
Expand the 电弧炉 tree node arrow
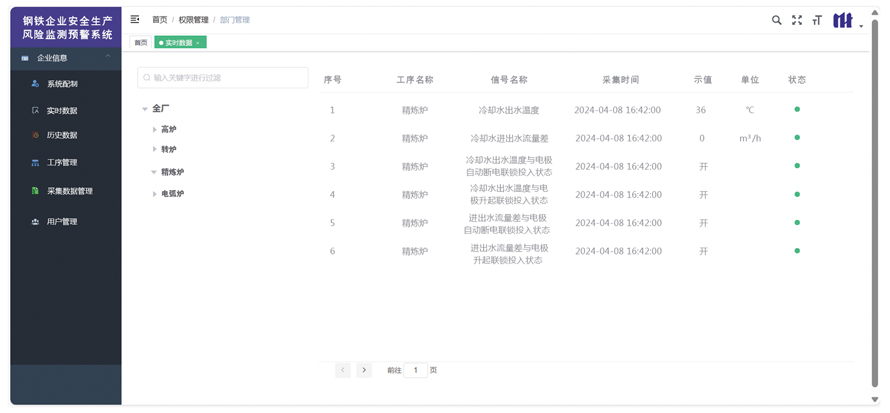pyautogui.click(x=154, y=194)
